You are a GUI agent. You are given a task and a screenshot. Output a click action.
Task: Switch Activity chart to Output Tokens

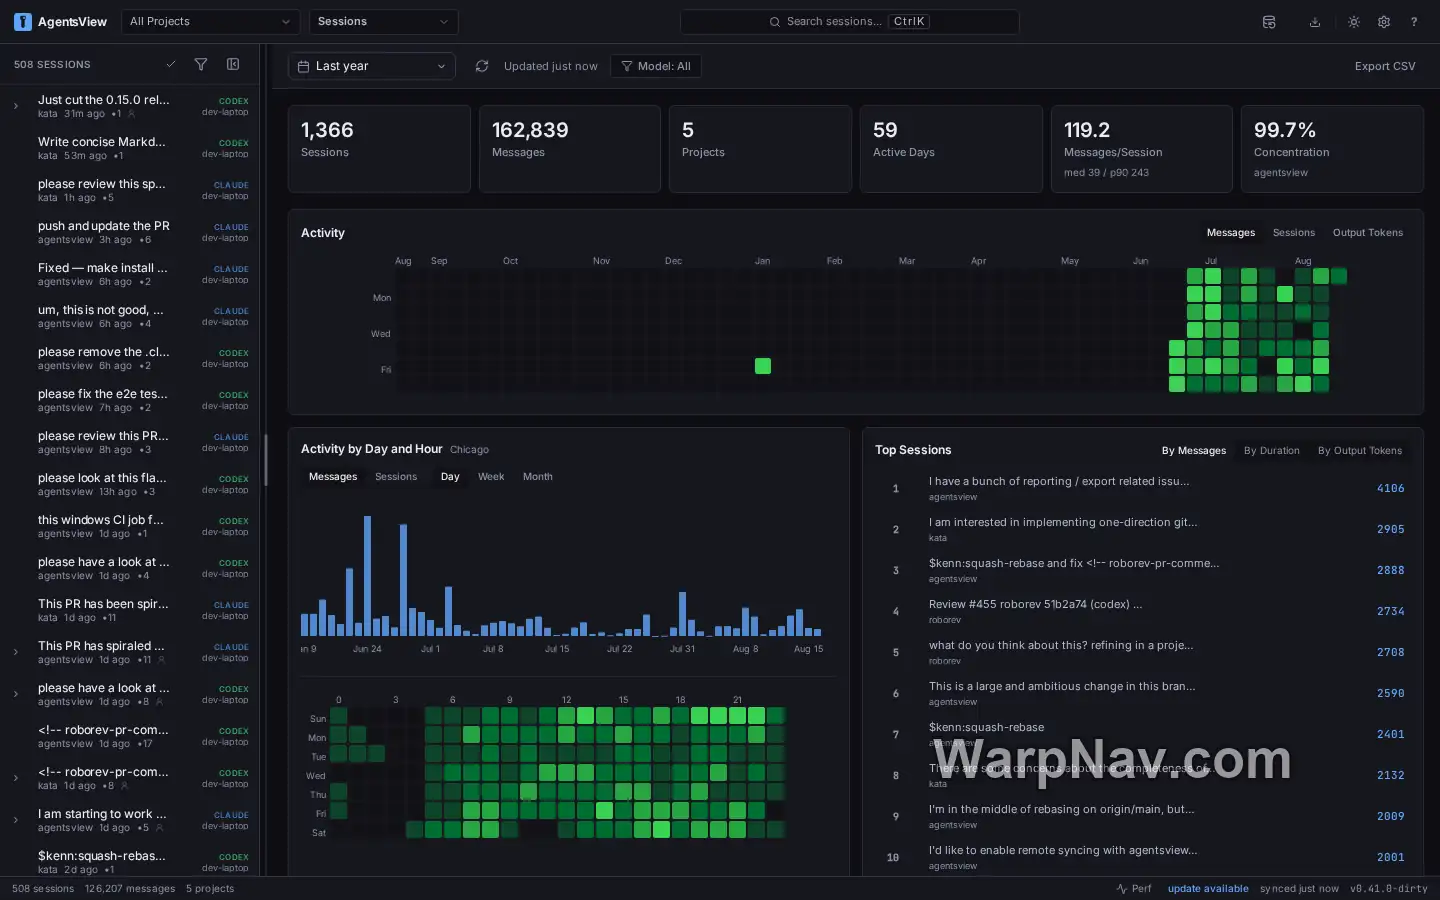[x=1367, y=233]
